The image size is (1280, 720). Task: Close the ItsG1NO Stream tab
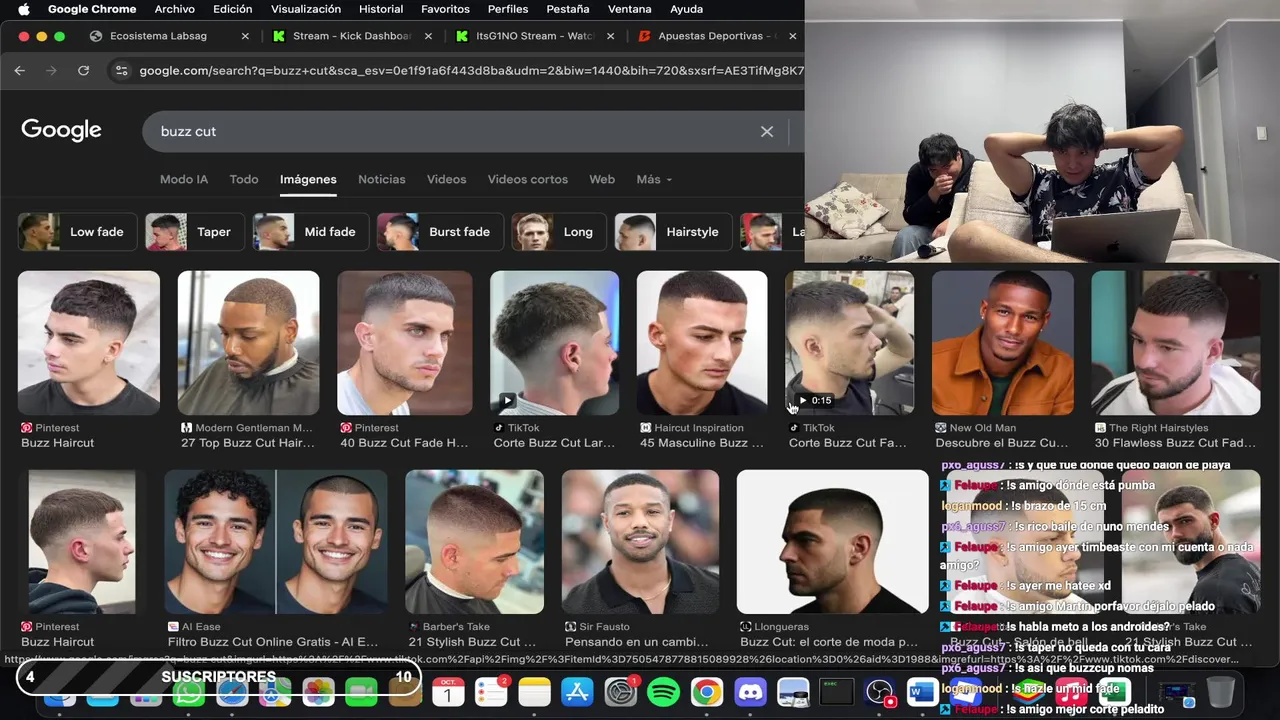(611, 36)
